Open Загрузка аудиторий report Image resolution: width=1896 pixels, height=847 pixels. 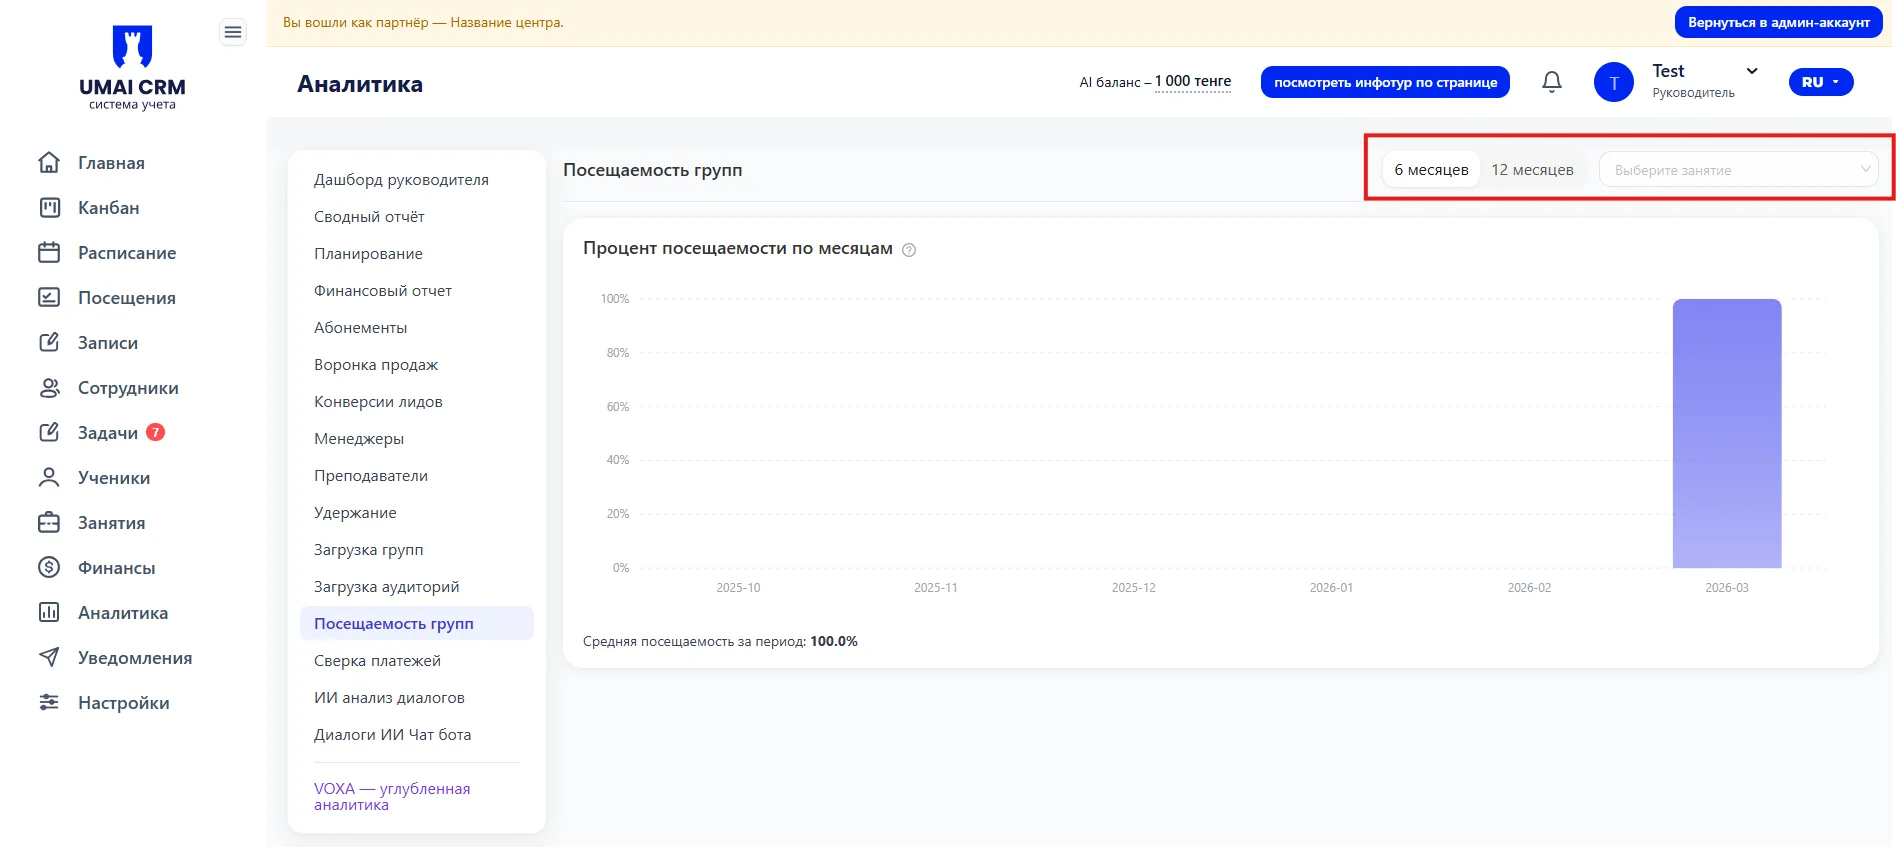click(x=387, y=587)
